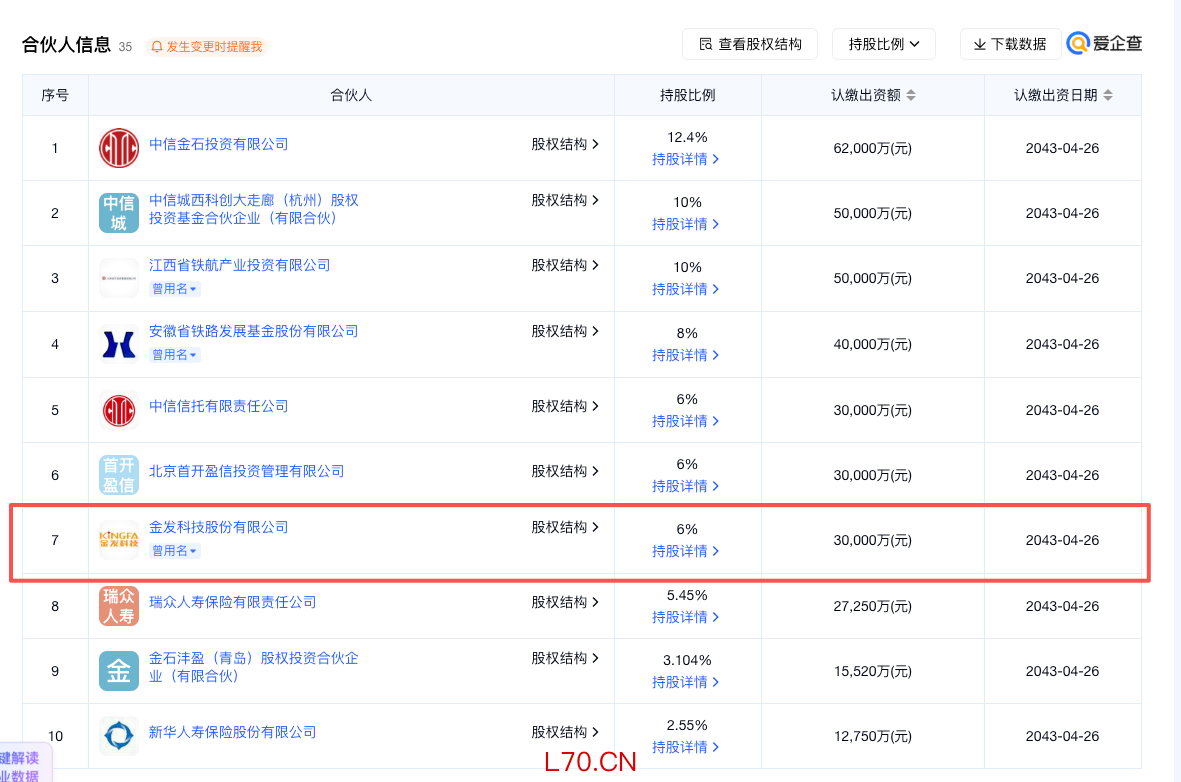This screenshot has height=782, width=1181.
Task: Click the 序号 column header
Action: click(55, 95)
